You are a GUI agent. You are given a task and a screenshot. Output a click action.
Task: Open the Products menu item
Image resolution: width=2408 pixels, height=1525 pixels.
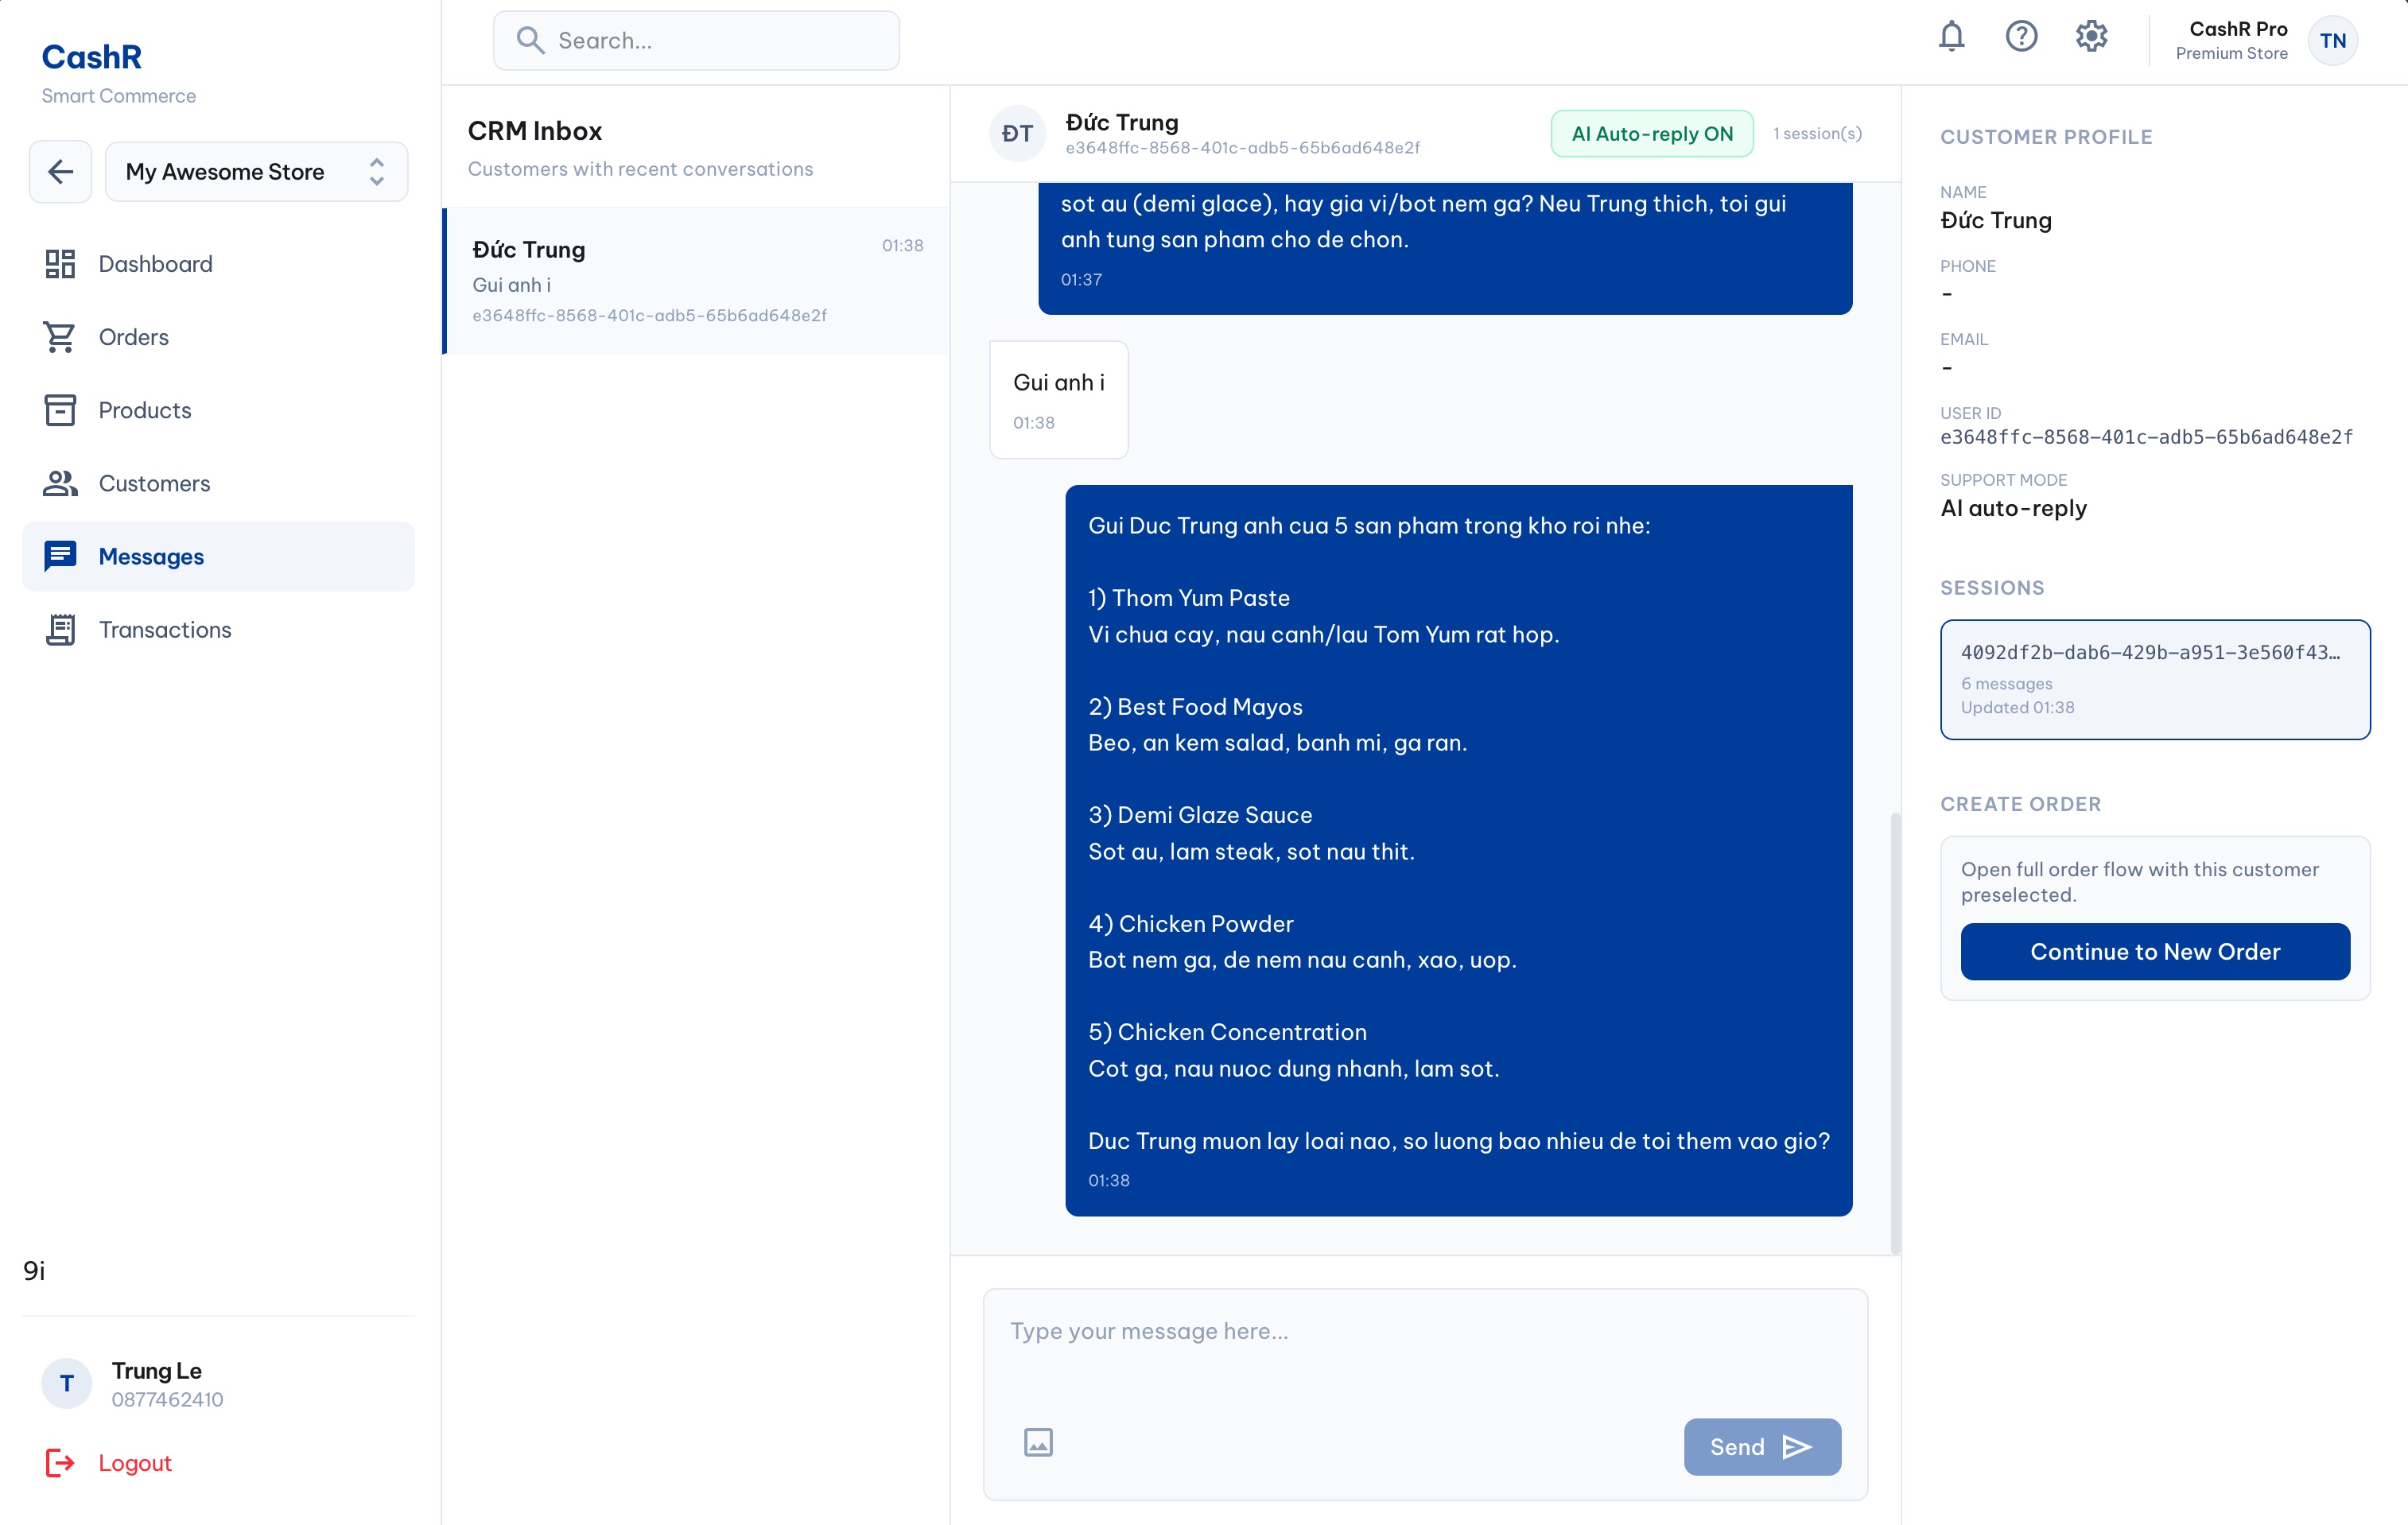pos(144,410)
